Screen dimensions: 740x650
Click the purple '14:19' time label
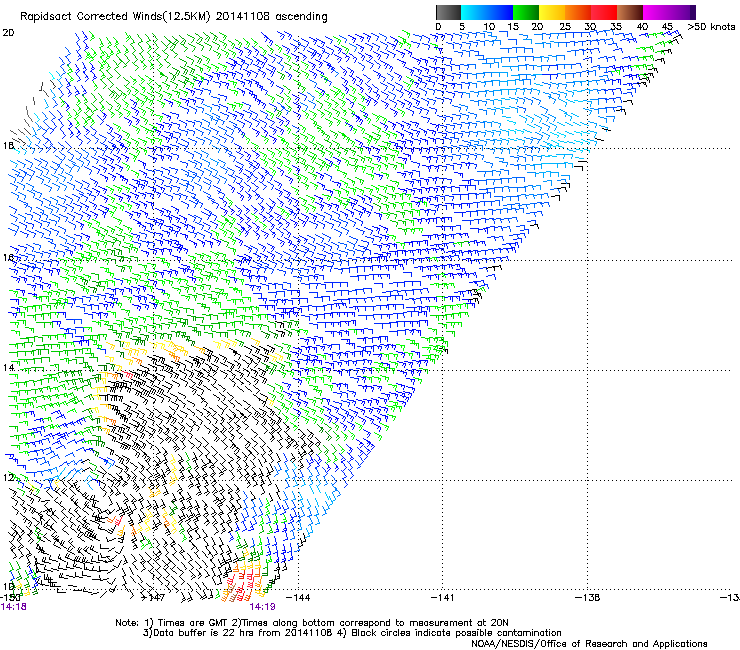(262, 607)
